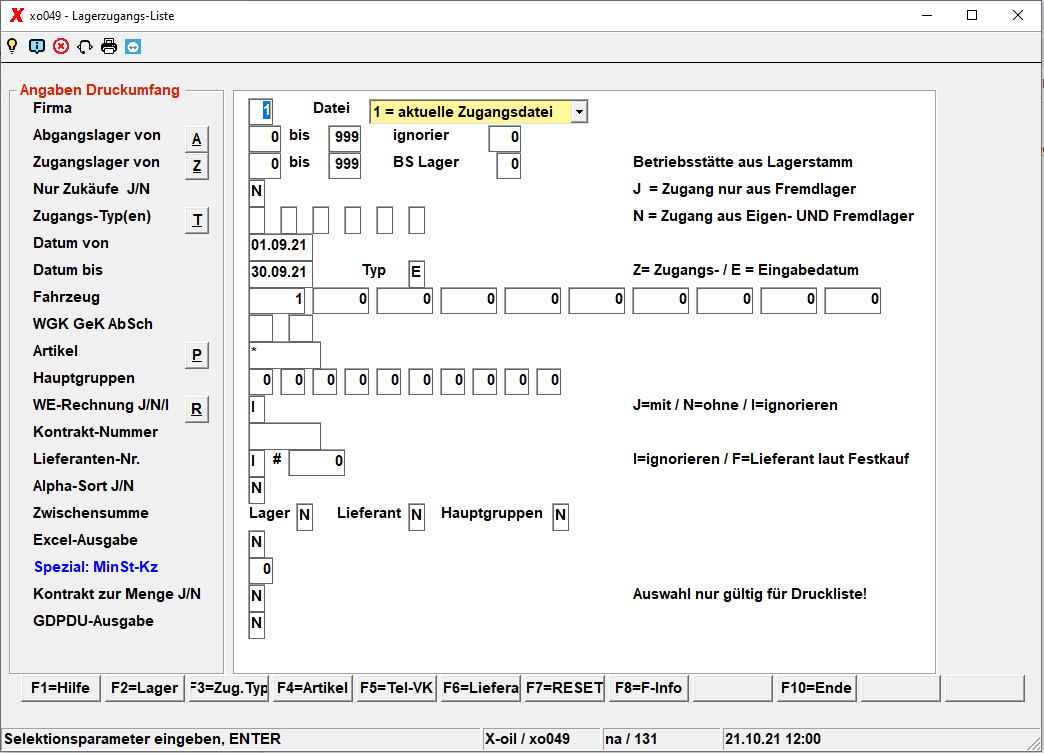The height and width of the screenshot is (753, 1044).
Task: Click the Artikel field with asterisk
Action: (284, 355)
